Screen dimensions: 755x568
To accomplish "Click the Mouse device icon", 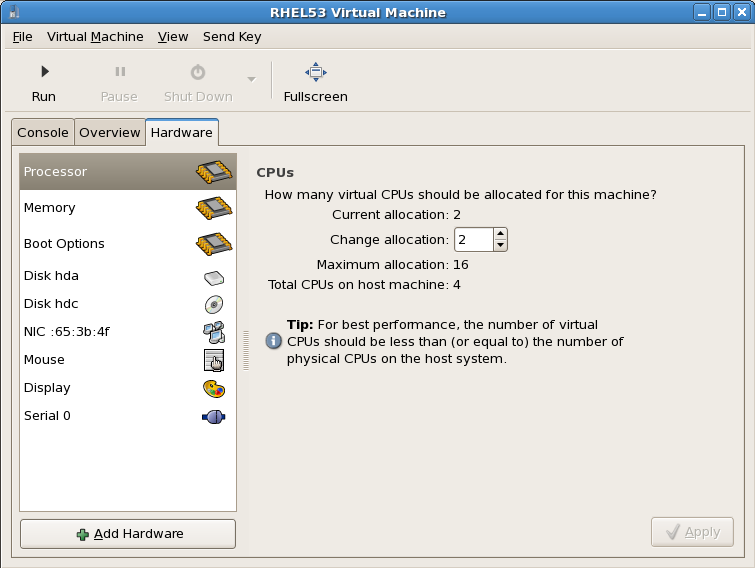I will 214,360.
